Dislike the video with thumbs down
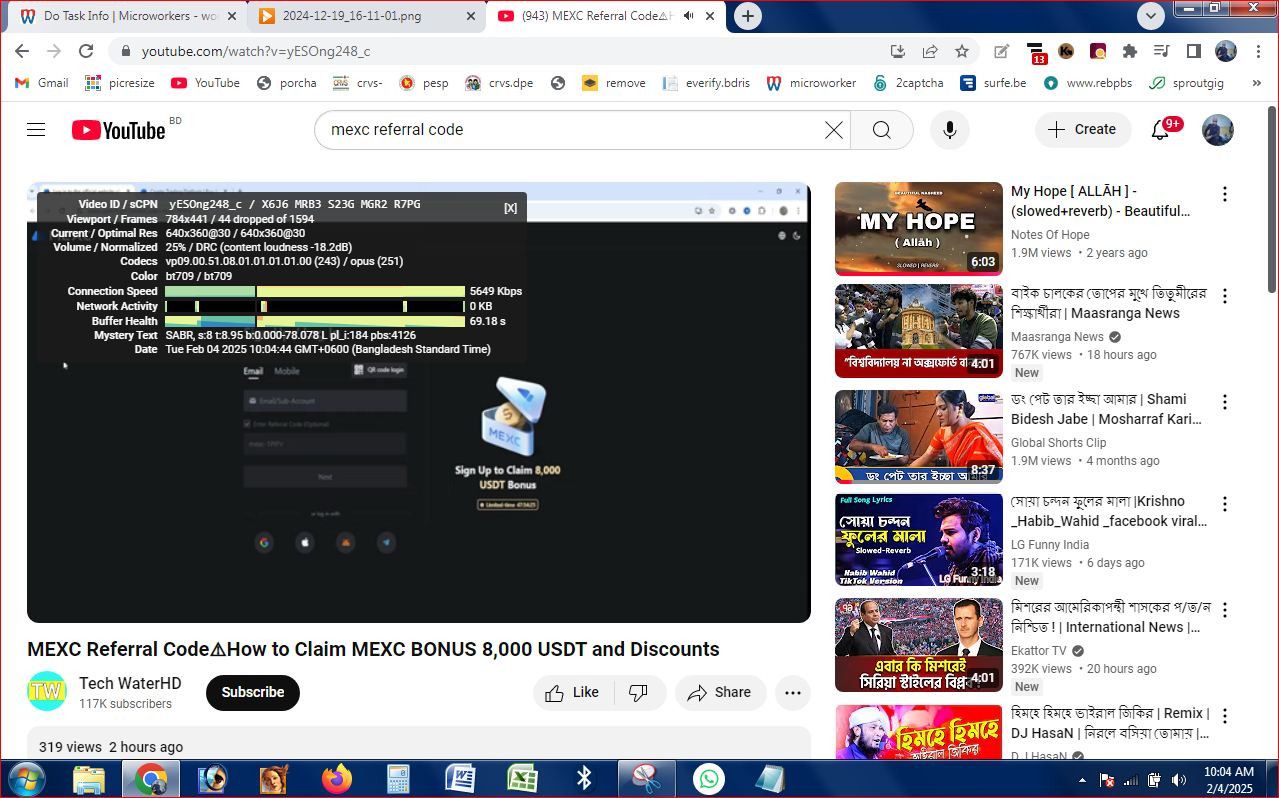 638,692
